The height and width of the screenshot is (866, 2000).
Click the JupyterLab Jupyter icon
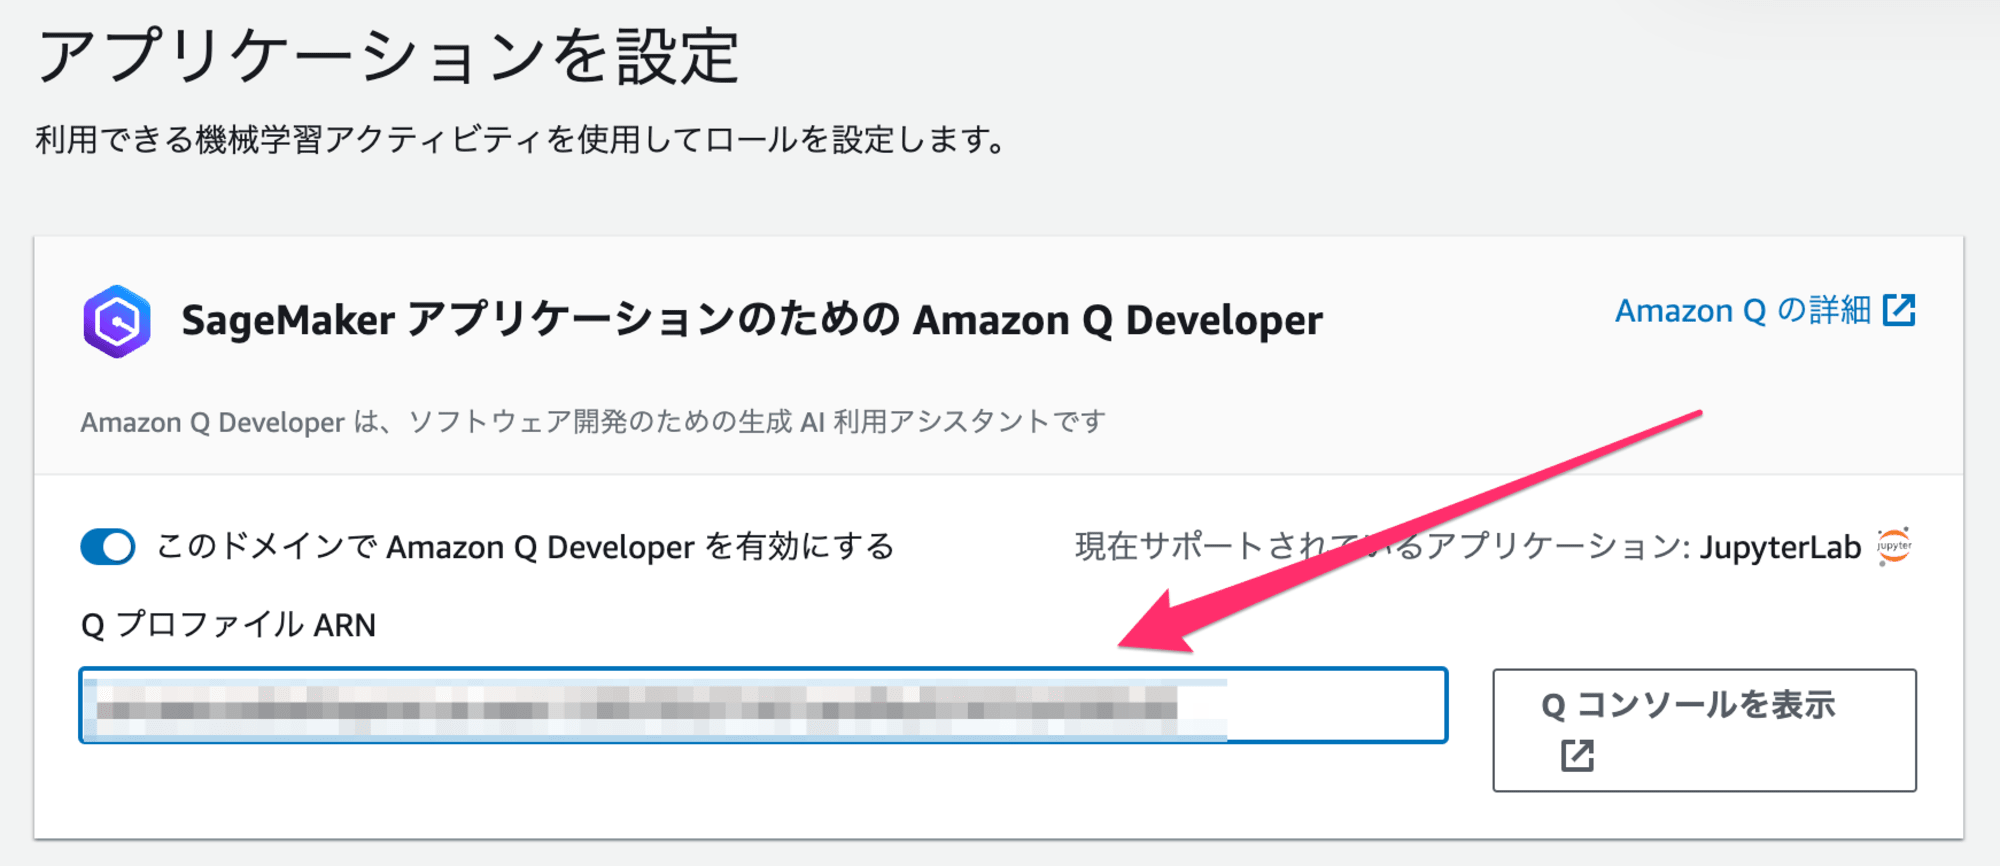pyautogui.click(x=1894, y=546)
